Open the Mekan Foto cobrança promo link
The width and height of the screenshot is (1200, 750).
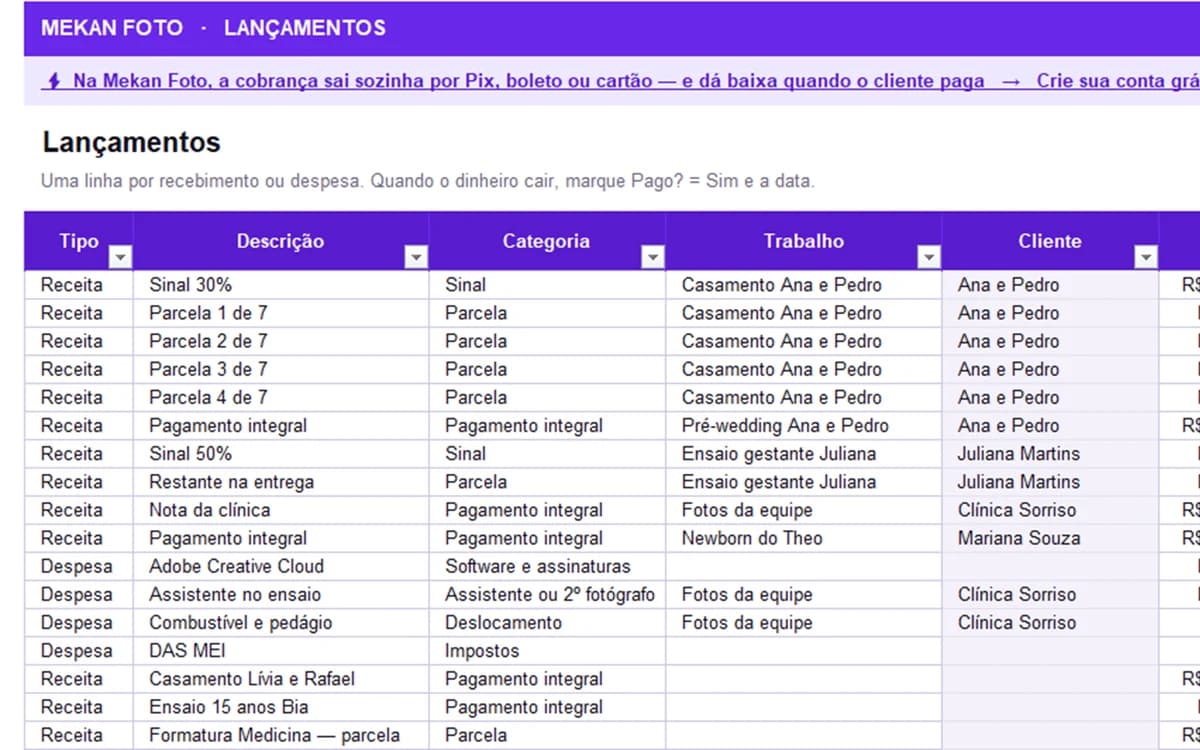point(622,81)
